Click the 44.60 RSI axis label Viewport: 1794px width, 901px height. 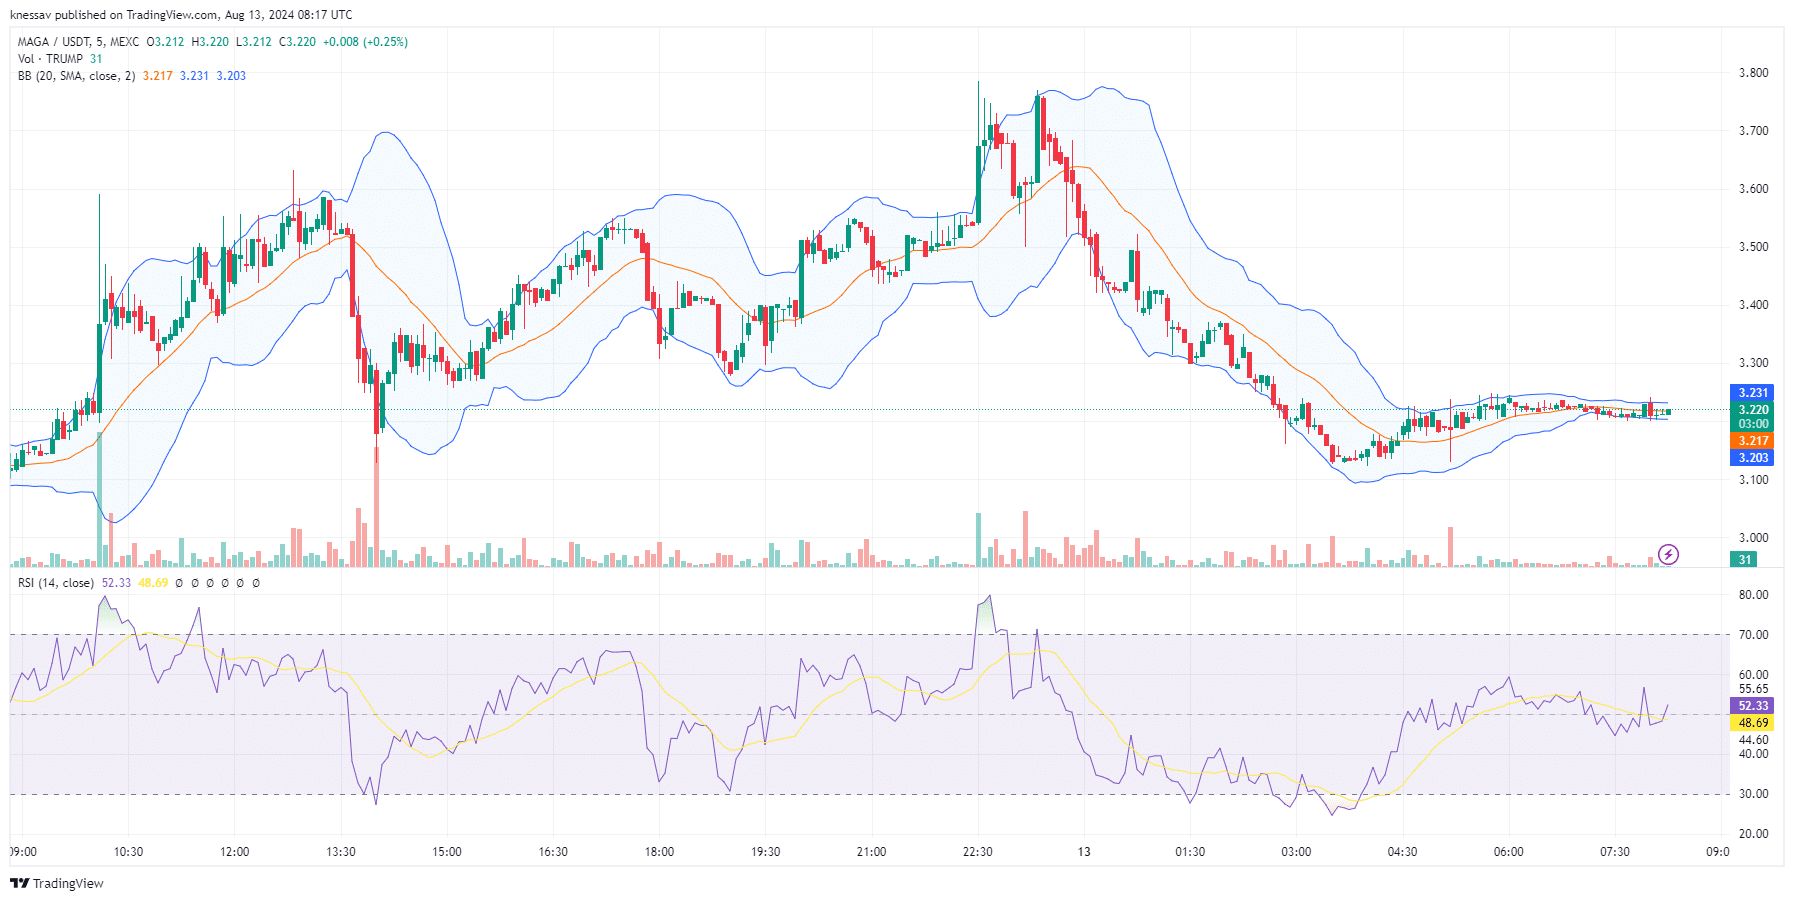pyautogui.click(x=1753, y=740)
